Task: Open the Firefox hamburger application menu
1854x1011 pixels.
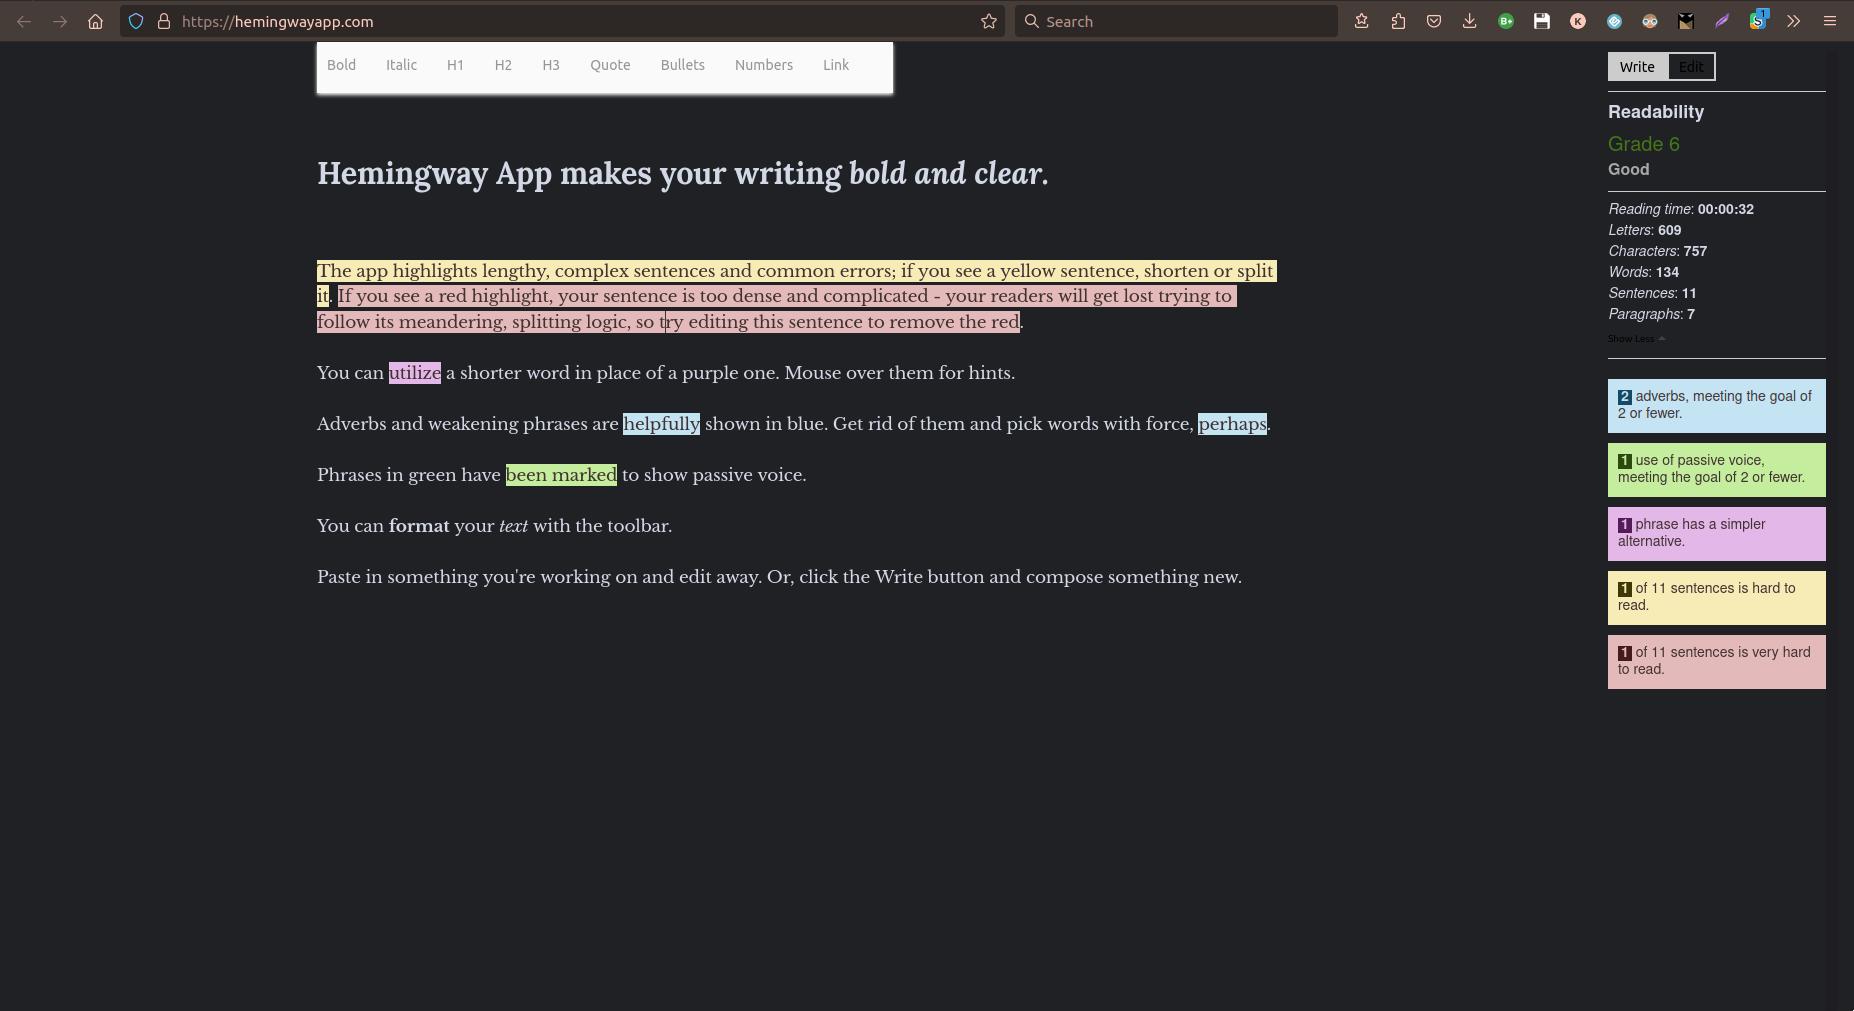Action: tap(1830, 21)
